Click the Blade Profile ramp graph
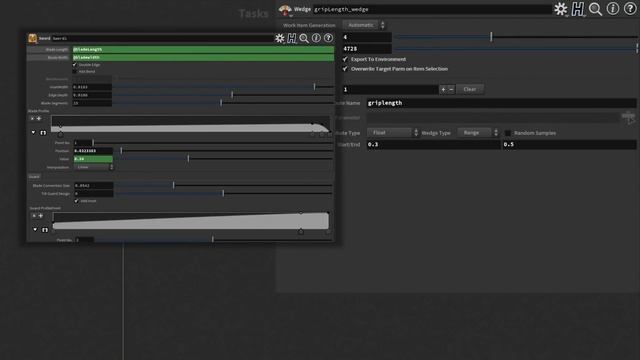 pos(191,124)
